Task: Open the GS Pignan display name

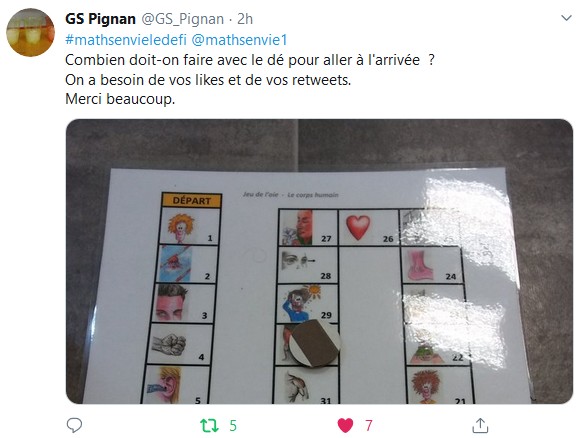Action: (100, 19)
